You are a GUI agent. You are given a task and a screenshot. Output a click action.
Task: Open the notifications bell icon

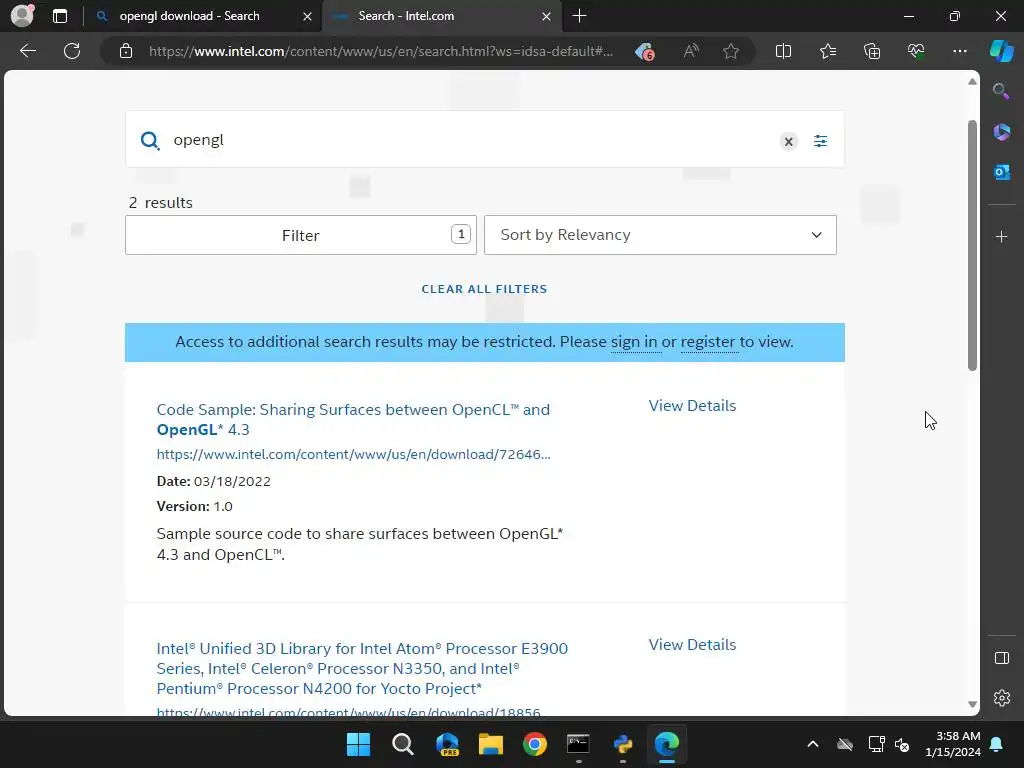click(x=997, y=744)
